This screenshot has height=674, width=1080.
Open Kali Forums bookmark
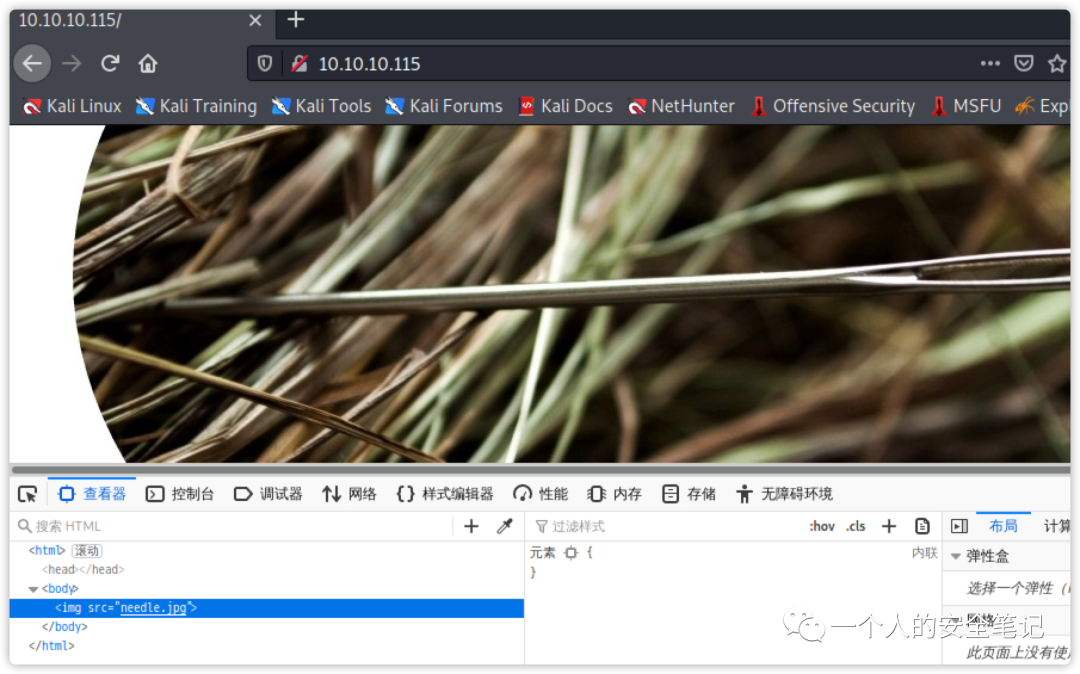click(444, 106)
